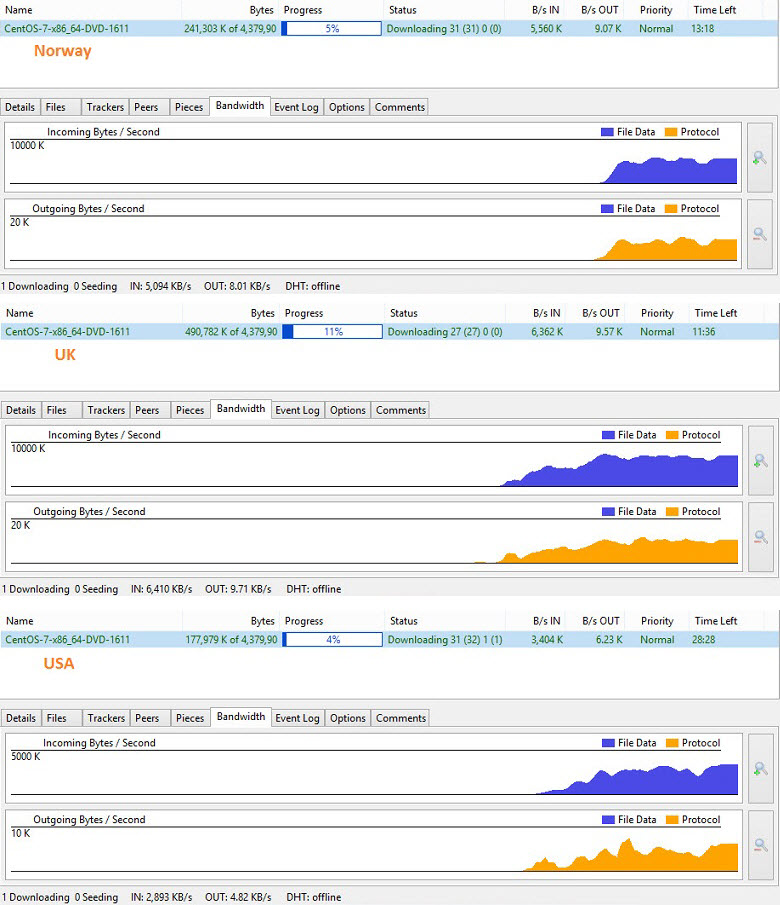Click the 4% progress bar of the USA torrent
The width and height of the screenshot is (780, 905).
tap(333, 640)
